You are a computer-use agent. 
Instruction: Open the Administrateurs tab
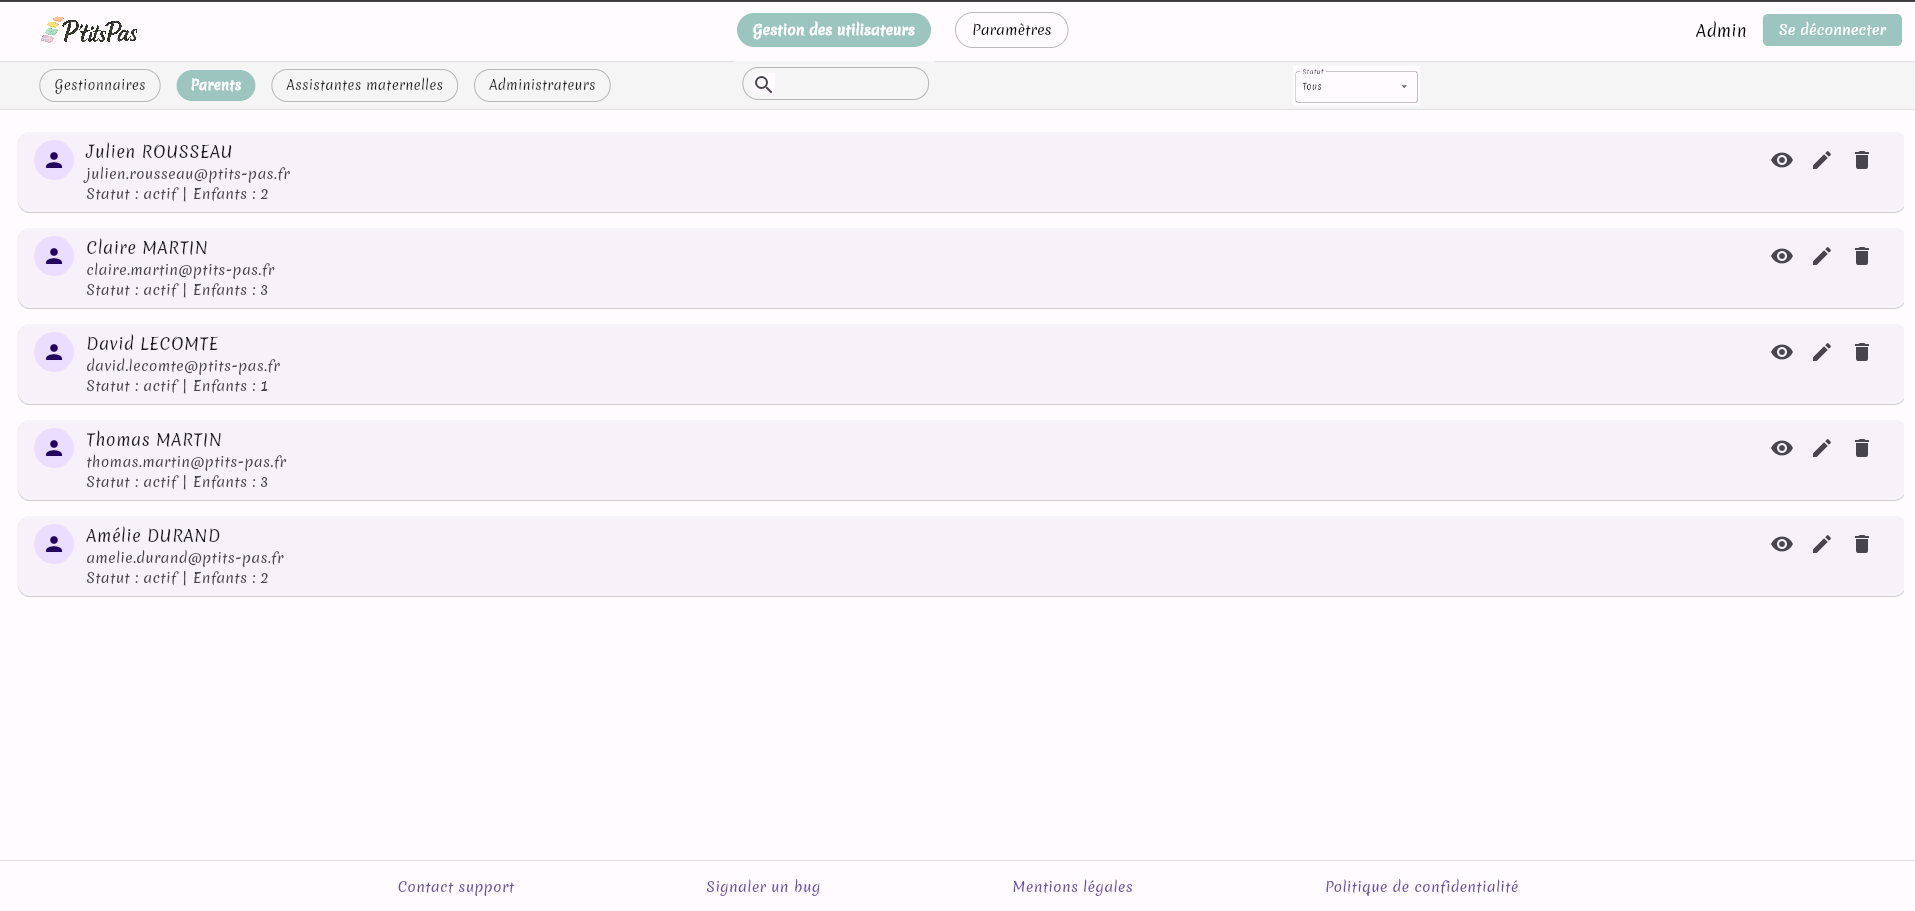(541, 85)
